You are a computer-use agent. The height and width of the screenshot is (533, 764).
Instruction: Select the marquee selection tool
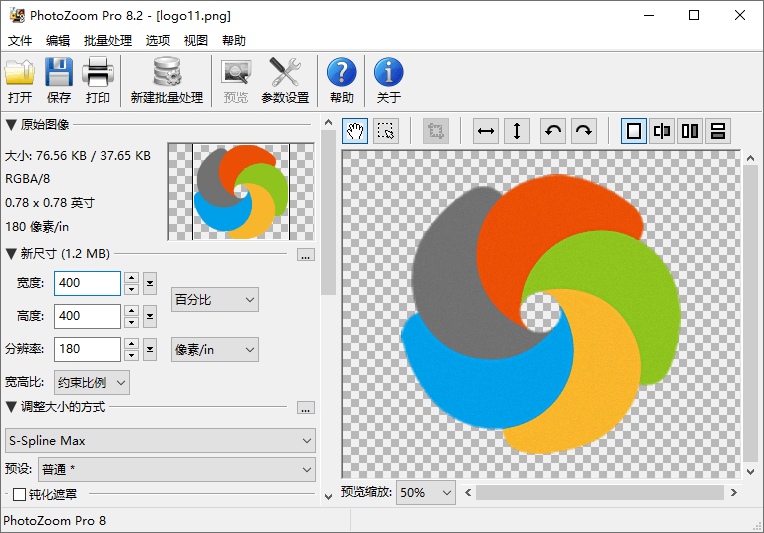[x=386, y=131]
